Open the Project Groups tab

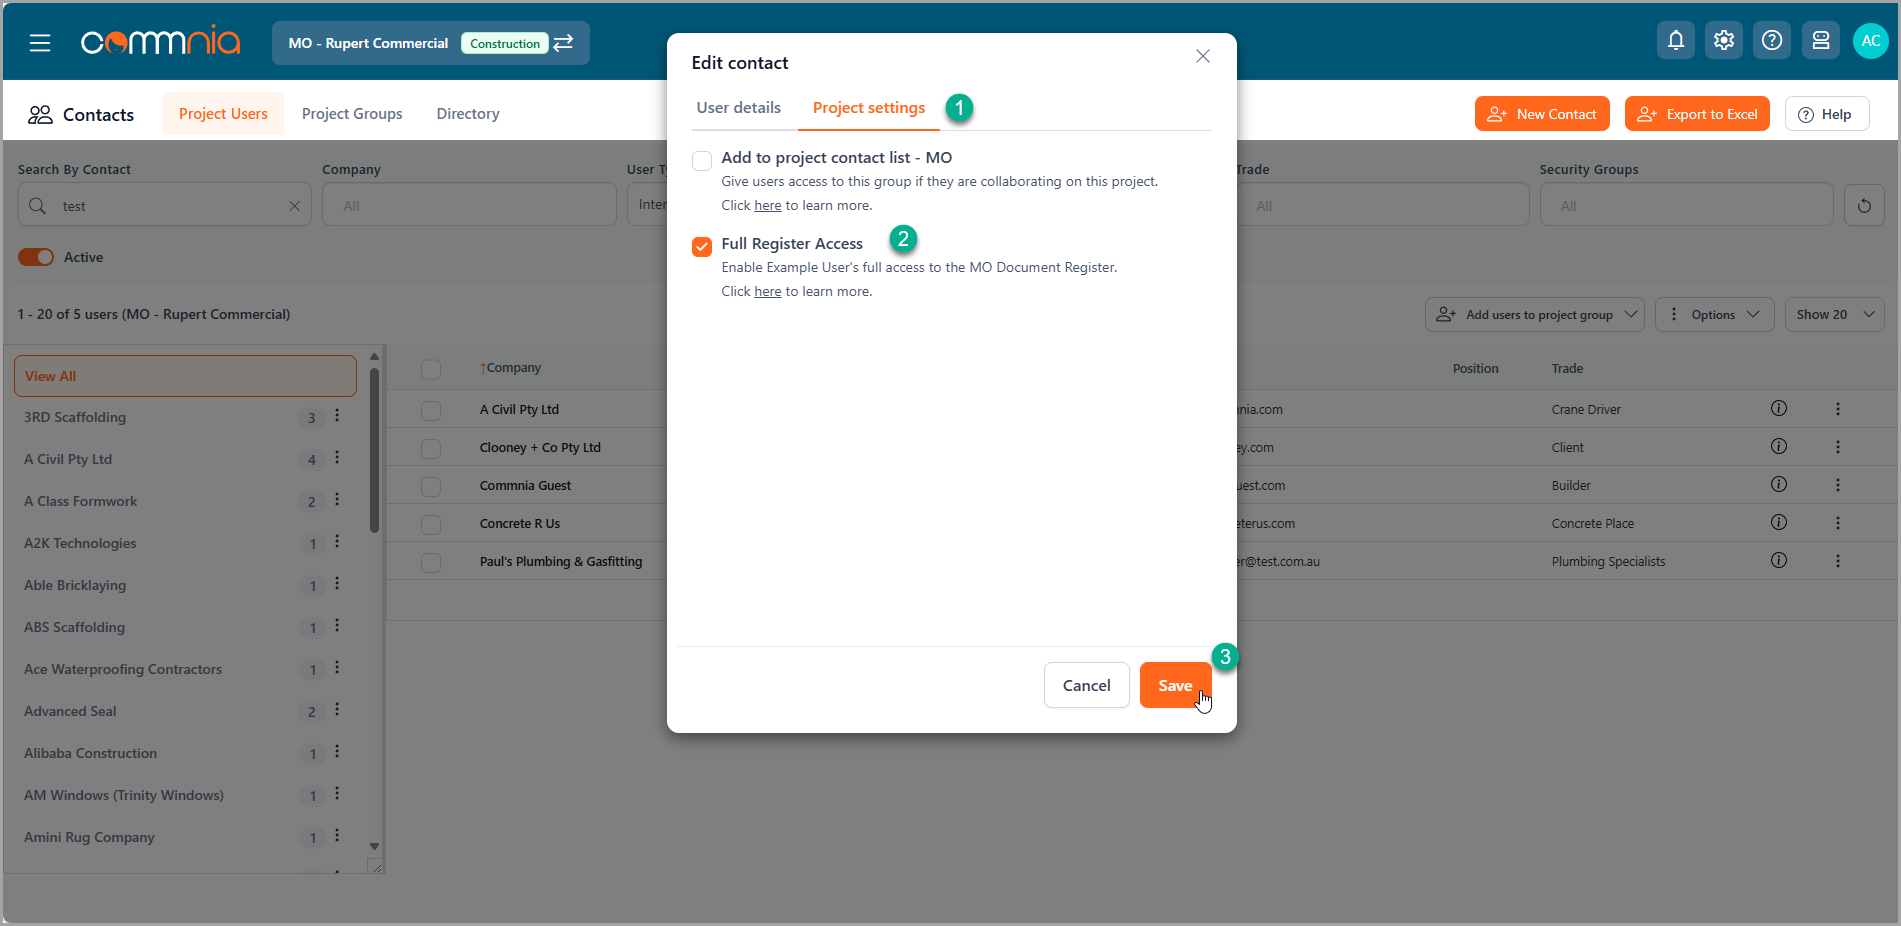352,114
